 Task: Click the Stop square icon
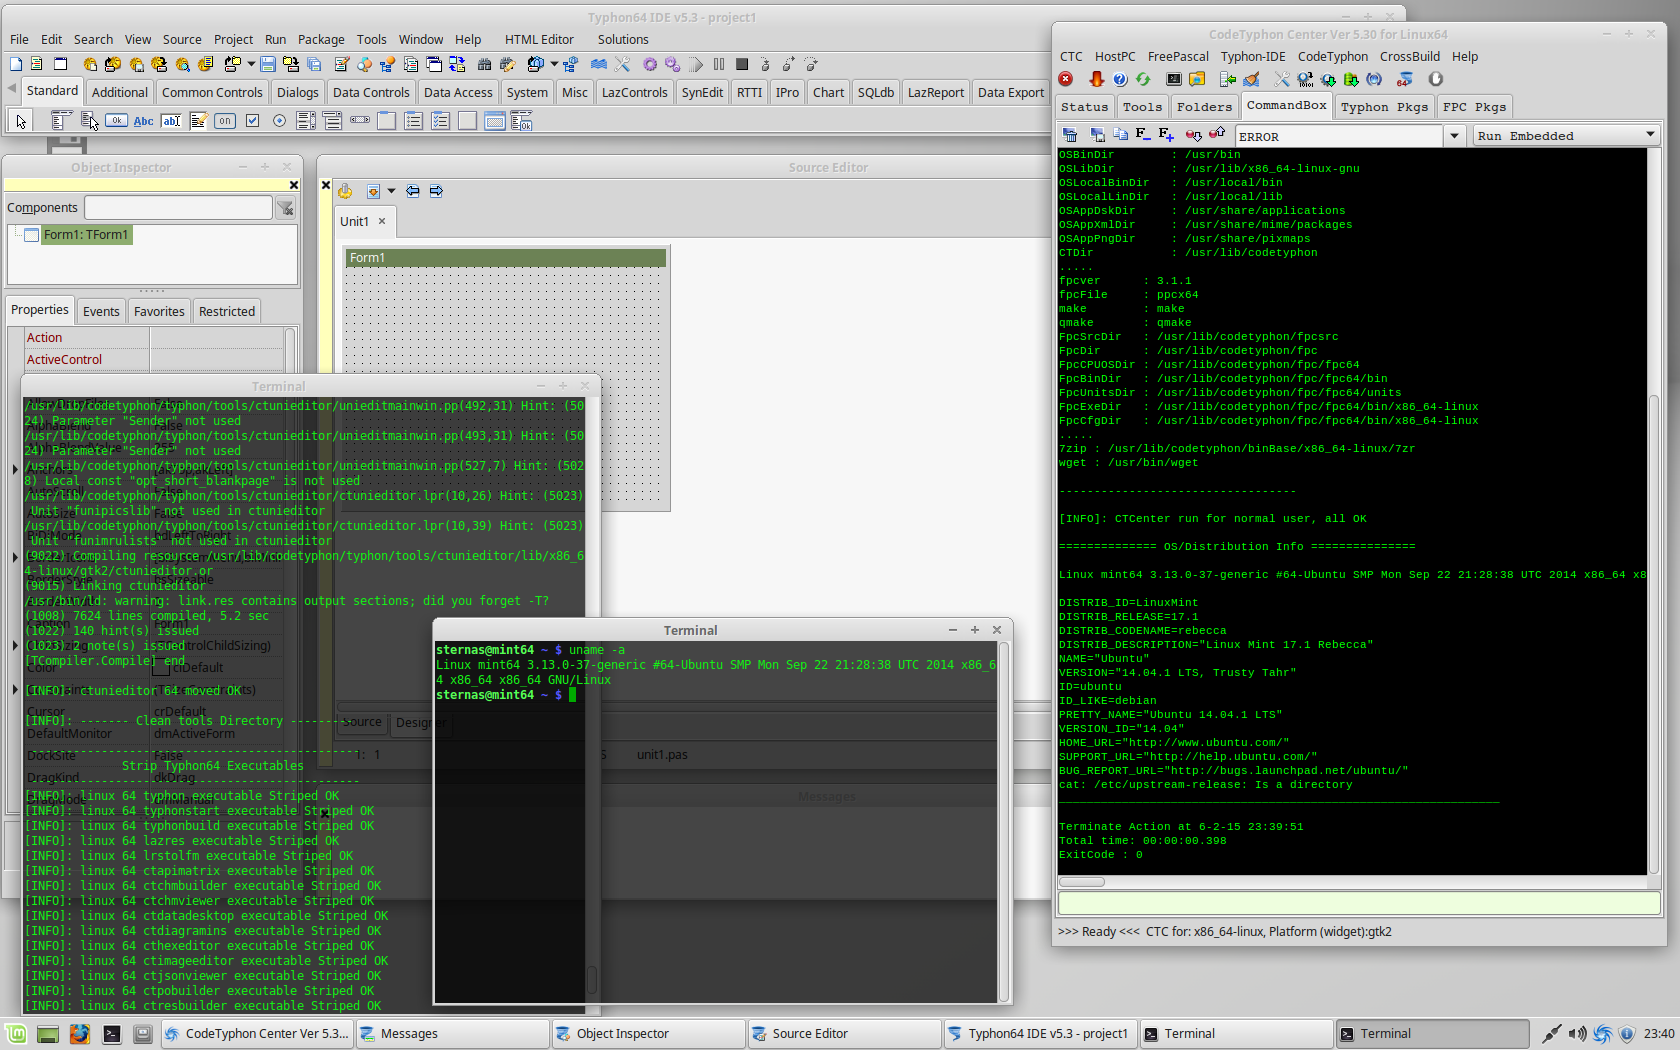coord(742,64)
